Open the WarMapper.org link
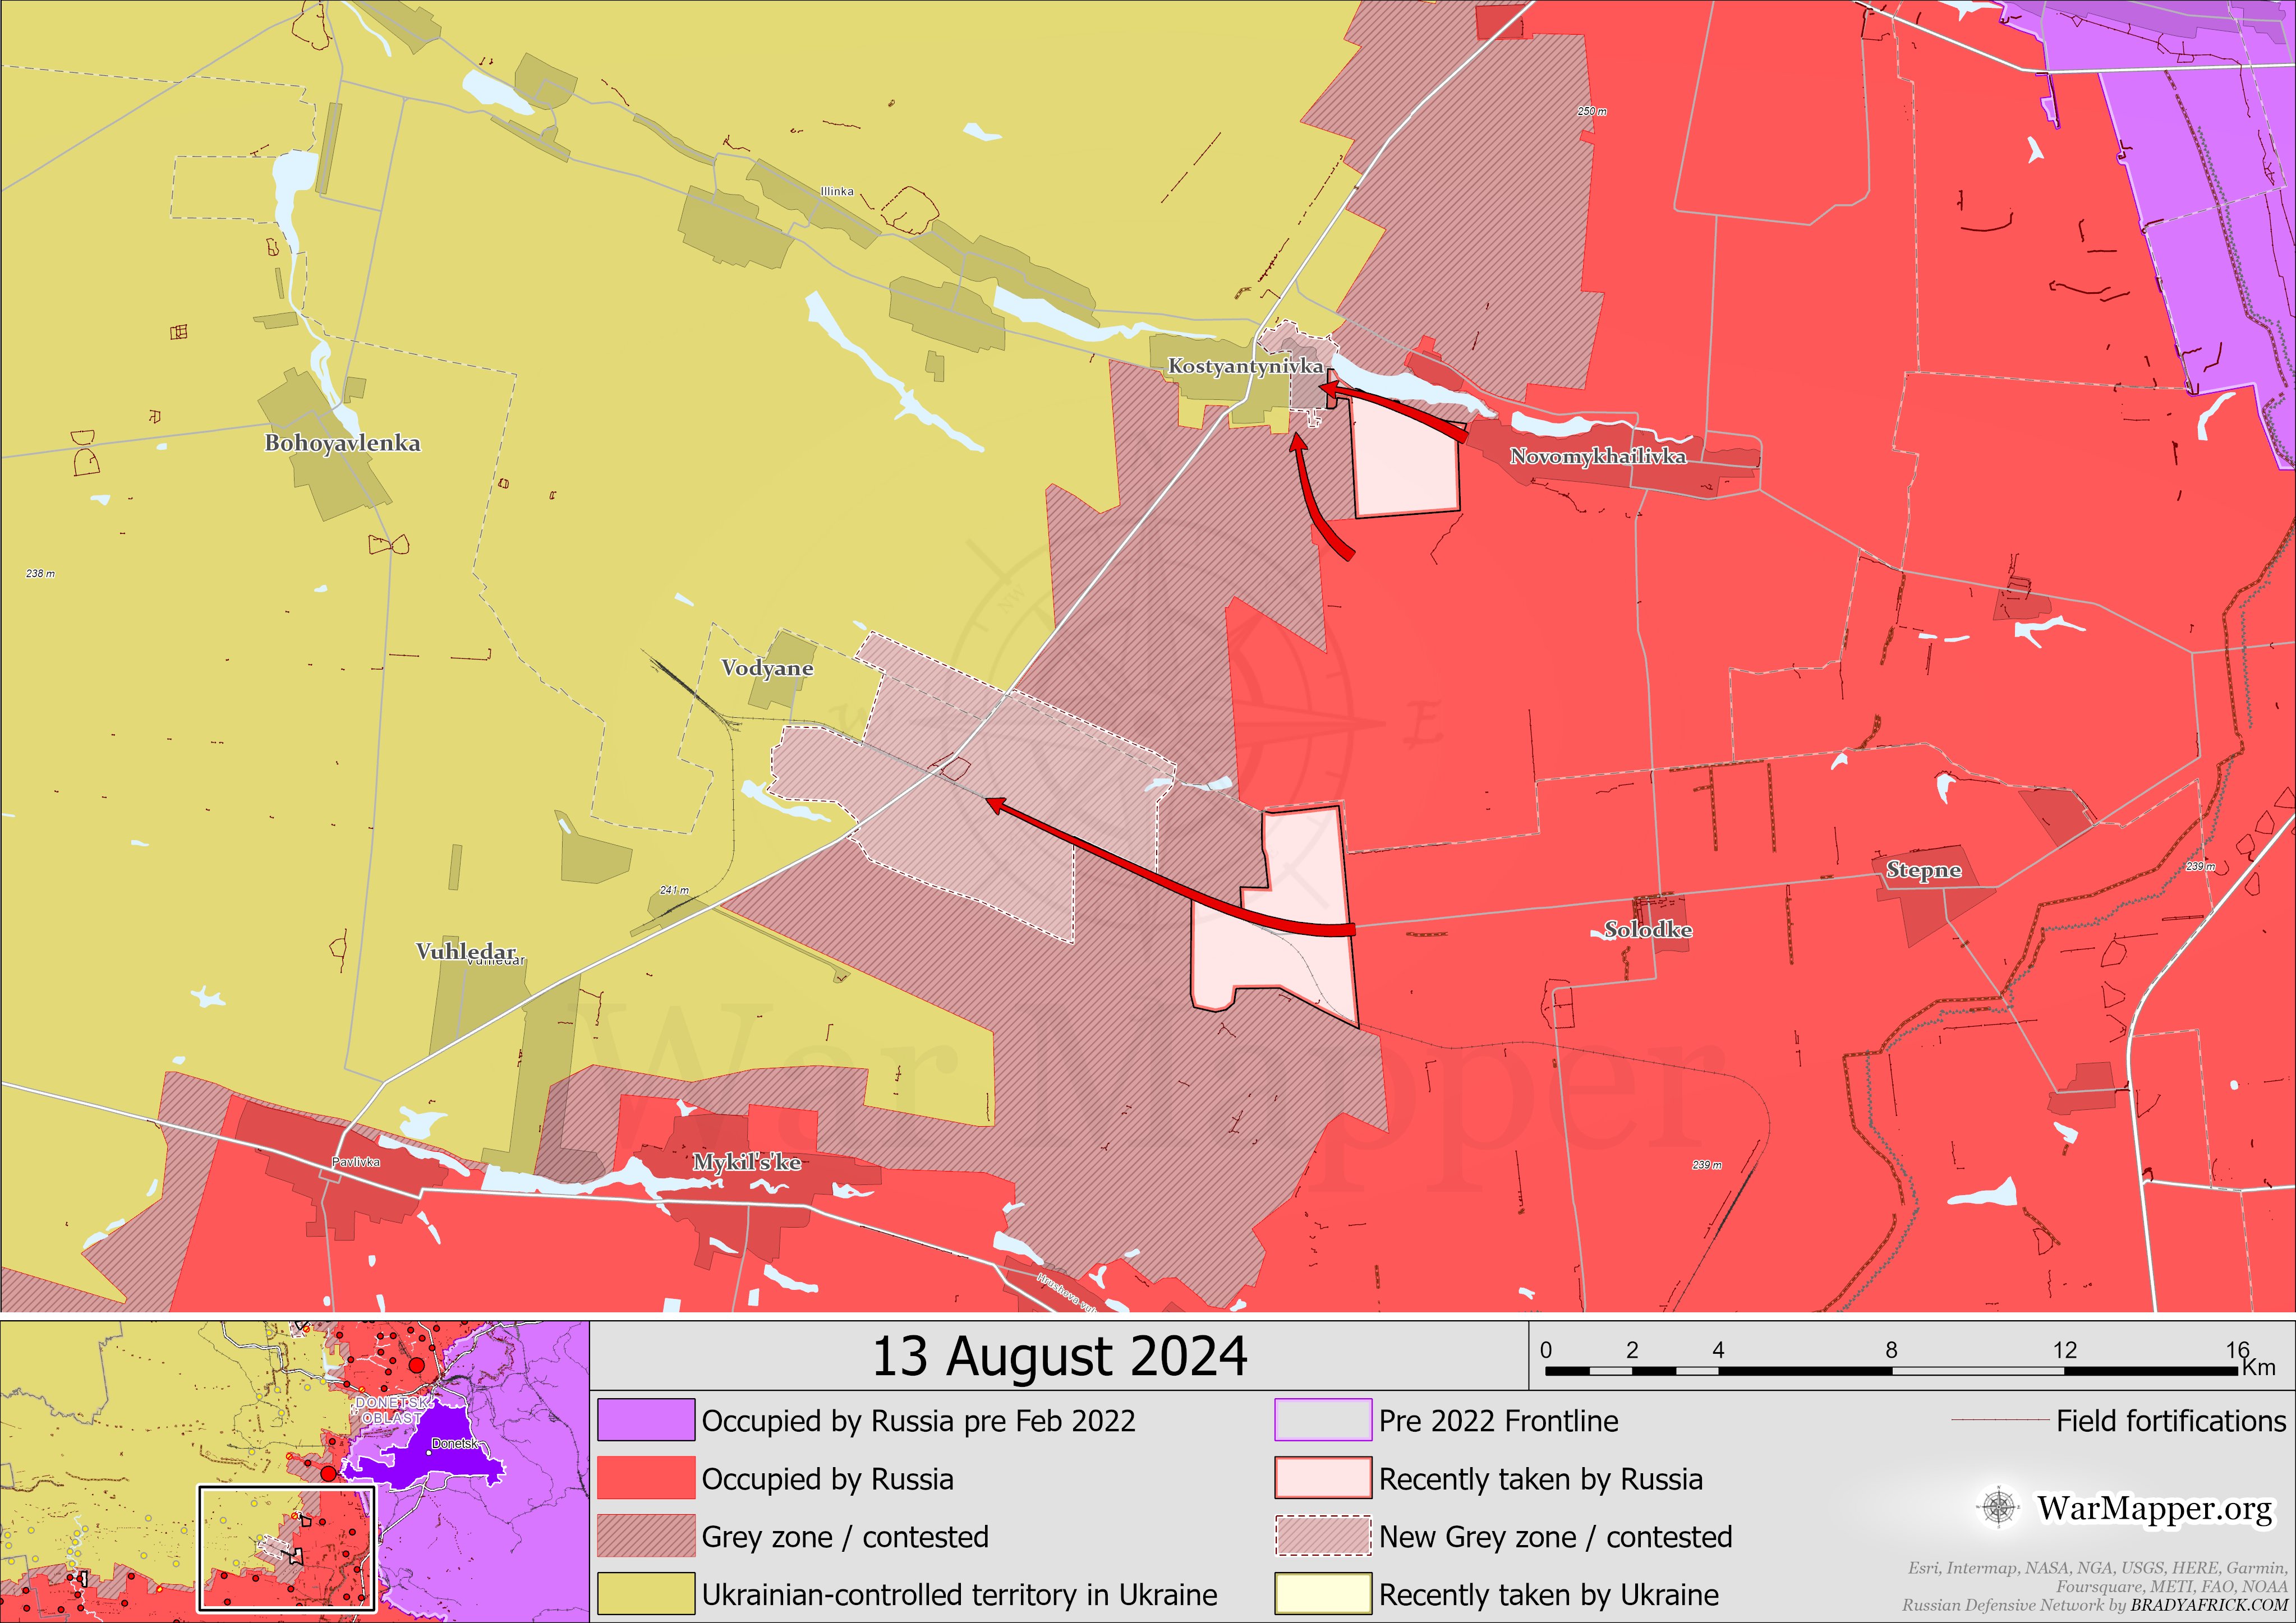 pyautogui.click(x=2155, y=1507)
